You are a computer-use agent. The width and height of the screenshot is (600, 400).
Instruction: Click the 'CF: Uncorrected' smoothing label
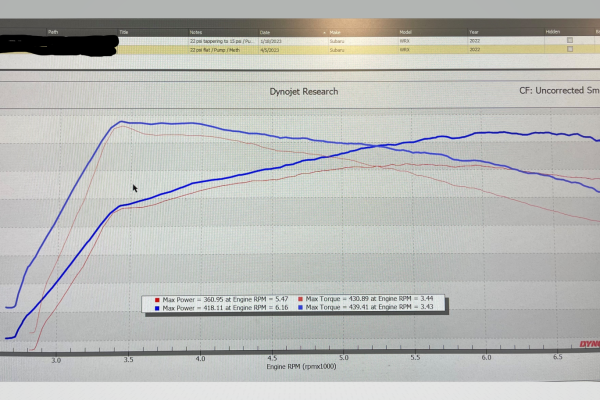[559, 90]
